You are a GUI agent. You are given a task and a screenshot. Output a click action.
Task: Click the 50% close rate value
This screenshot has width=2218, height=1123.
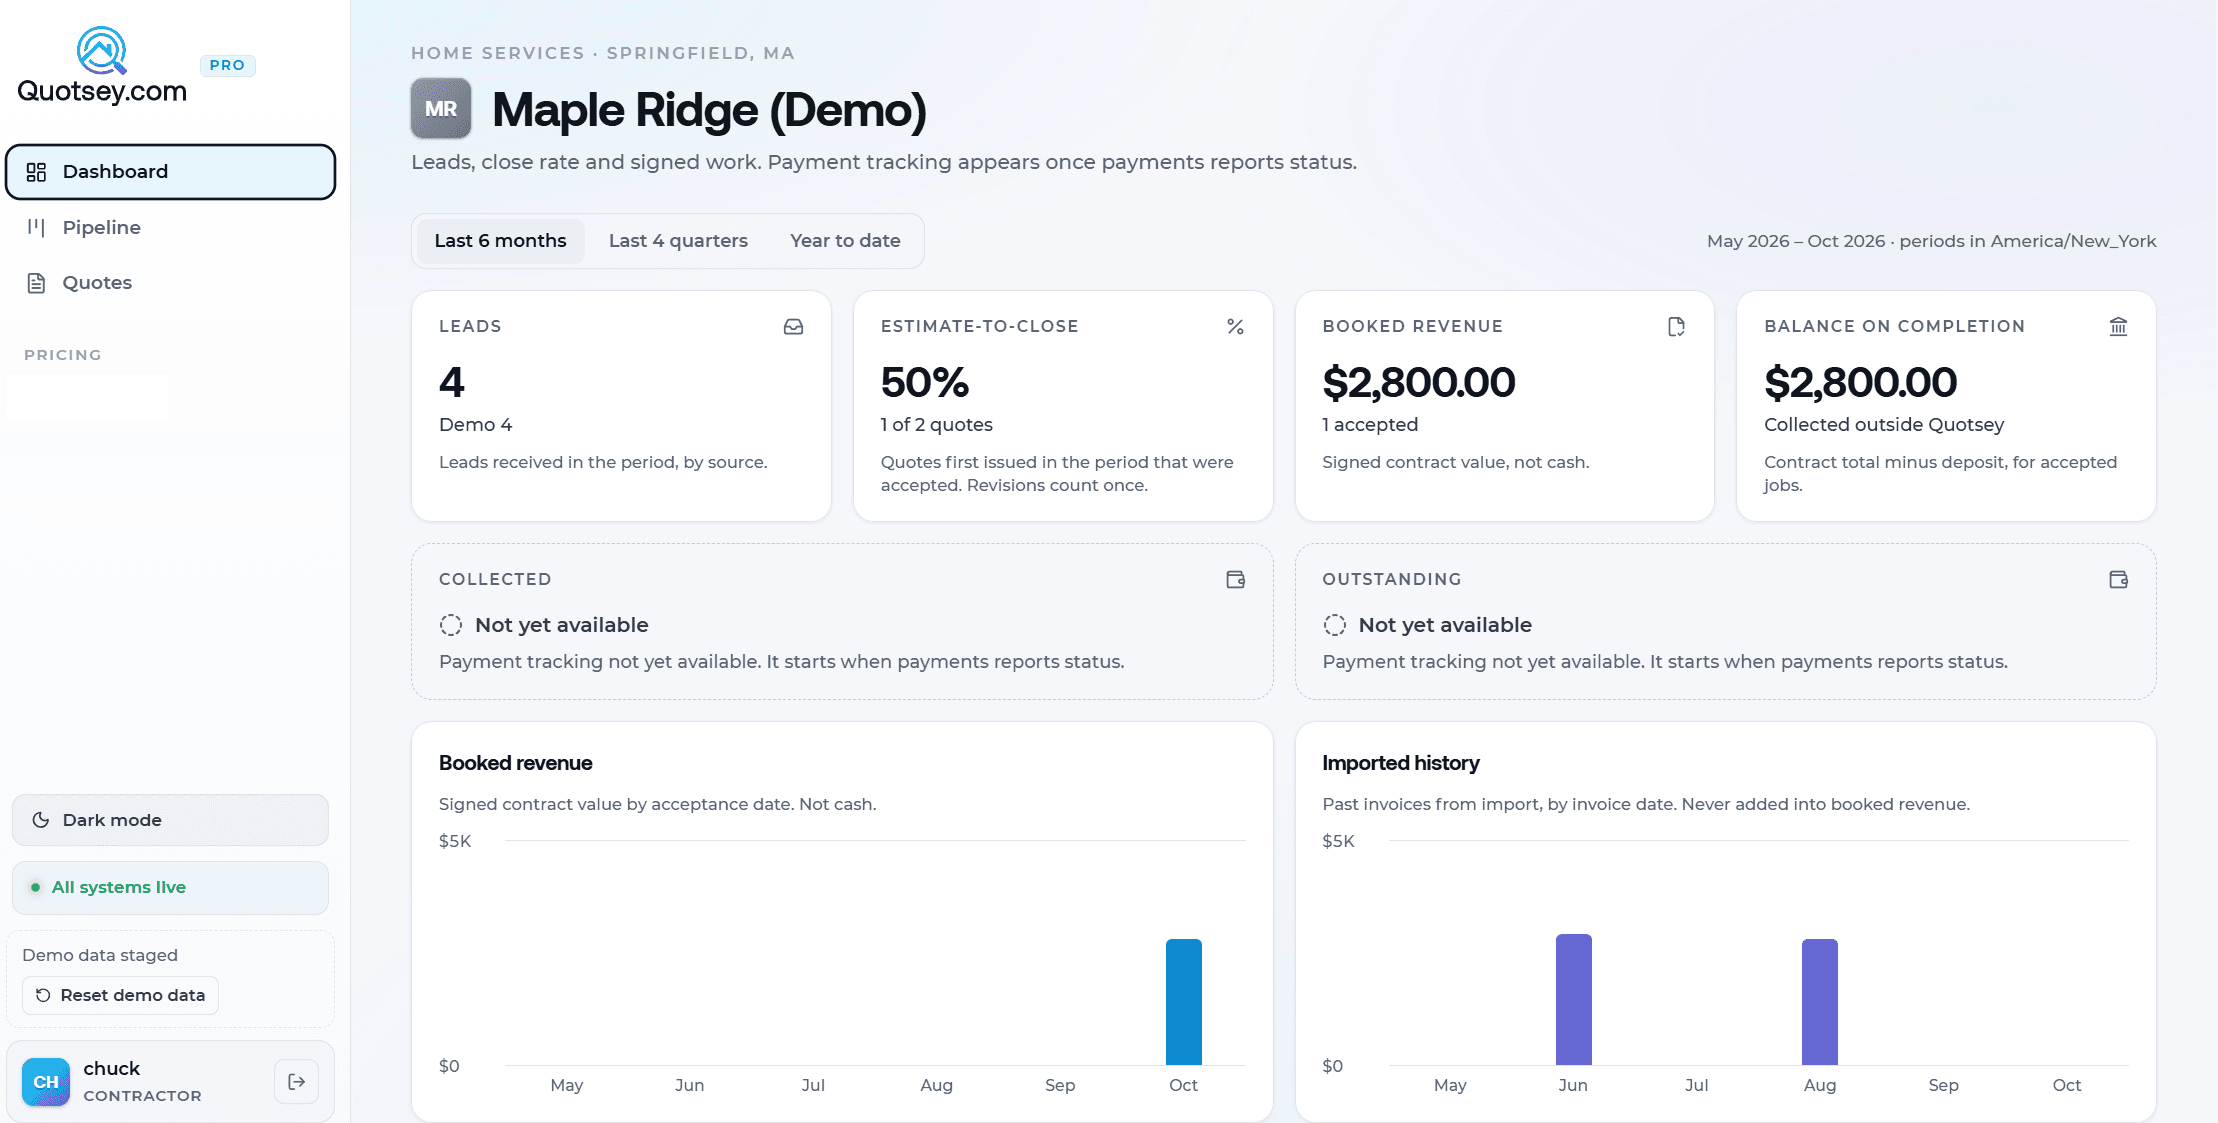tap(925, 383)
